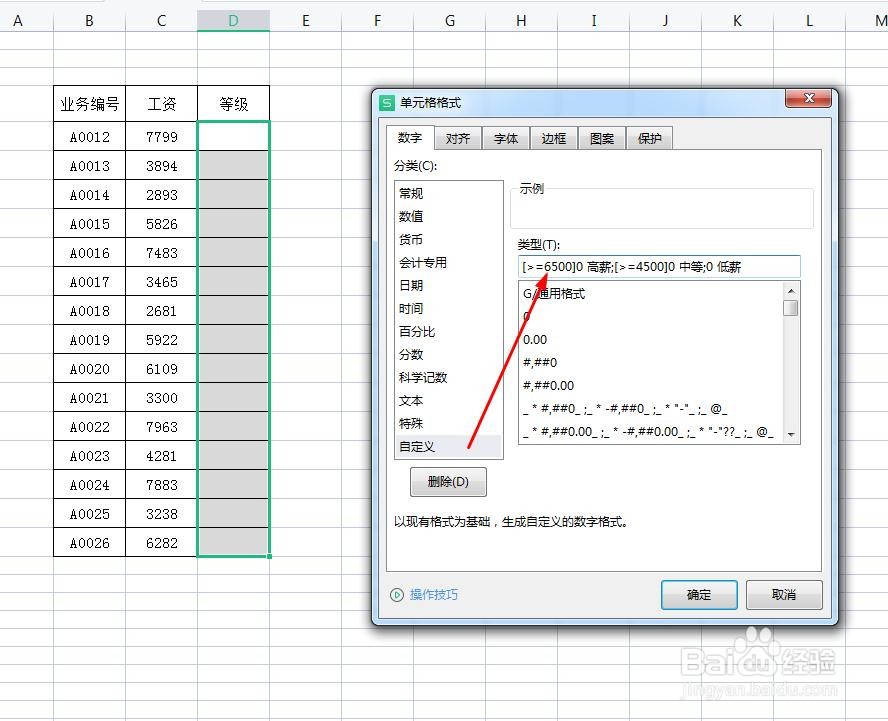Close the 单元格格式 dialog
Image resolution: width=888 pixels, height=721 pixels.
pyautogui.click(x=808, y=98)
